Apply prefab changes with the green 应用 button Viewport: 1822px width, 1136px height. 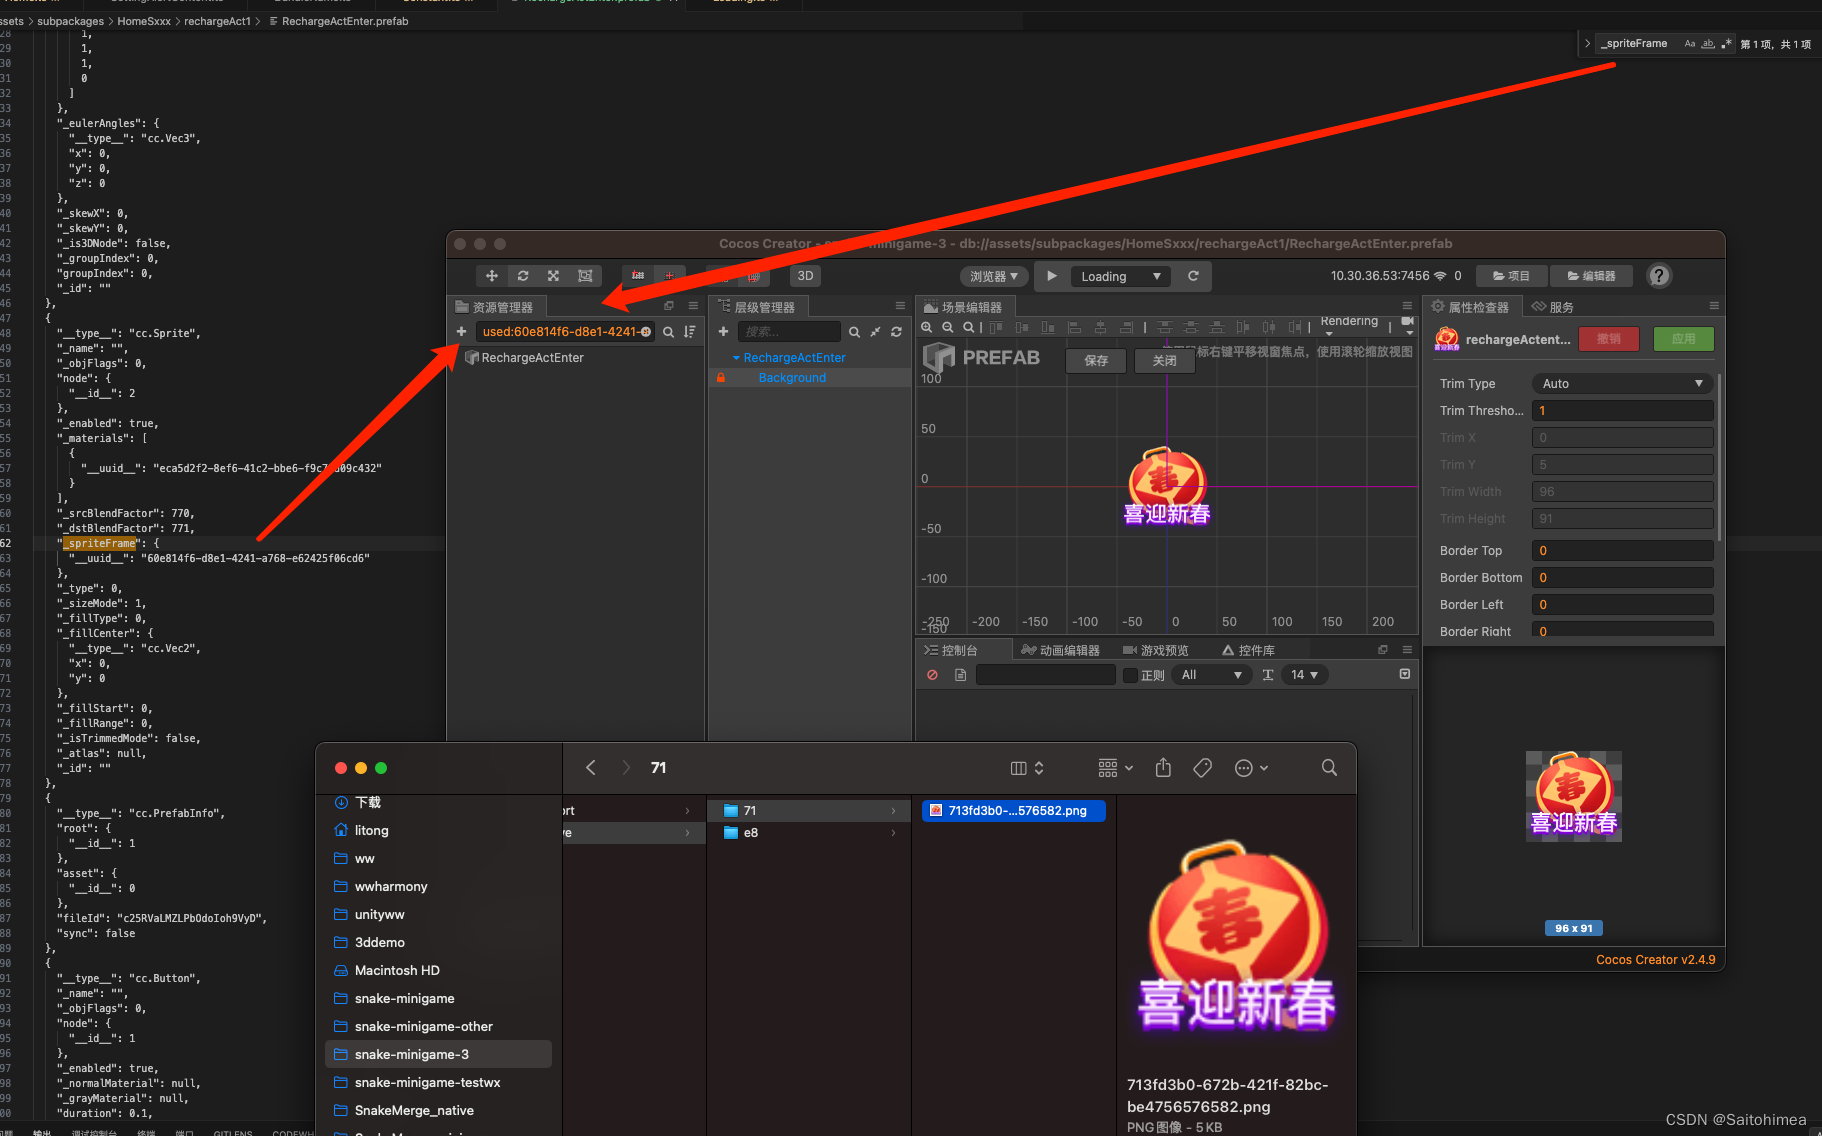pos(1684,339)
